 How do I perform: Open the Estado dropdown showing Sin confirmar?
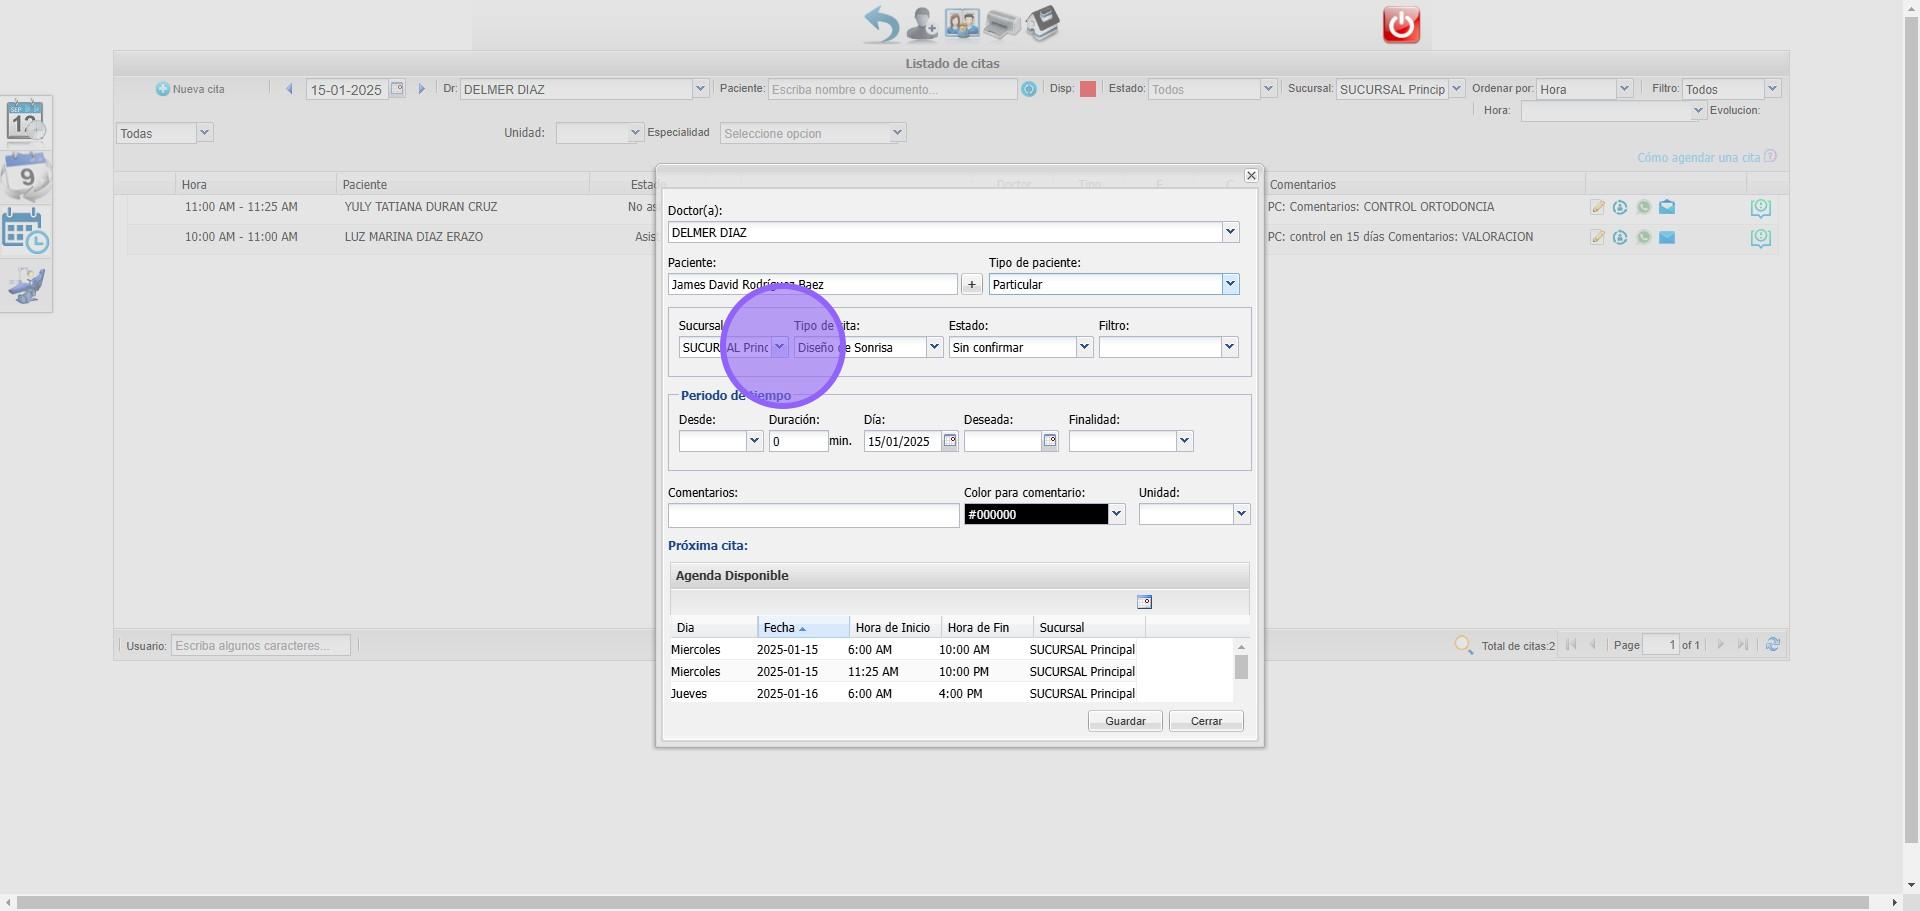pyautogui.click(x=1083, y=347)
